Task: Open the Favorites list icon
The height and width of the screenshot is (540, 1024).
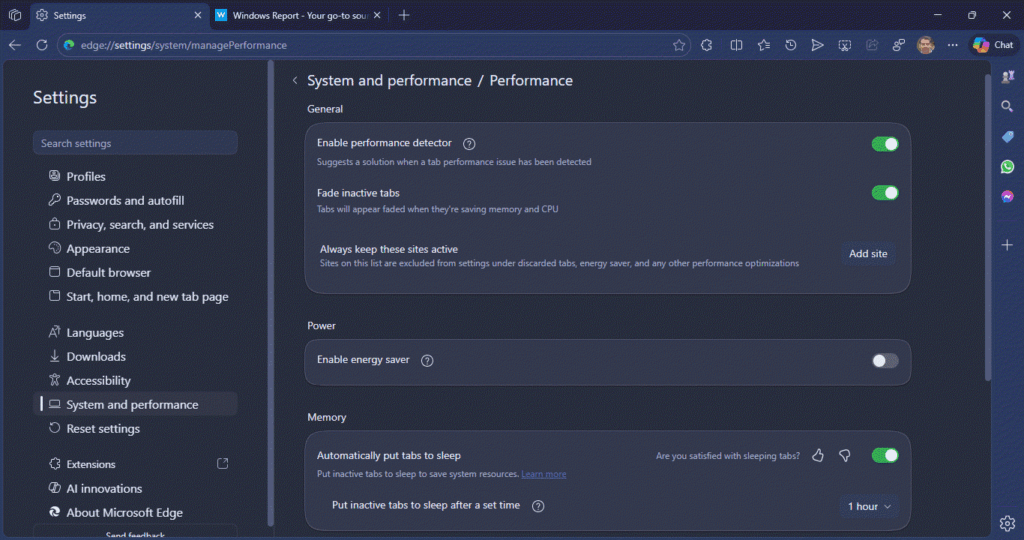Action: click(763, 45)
